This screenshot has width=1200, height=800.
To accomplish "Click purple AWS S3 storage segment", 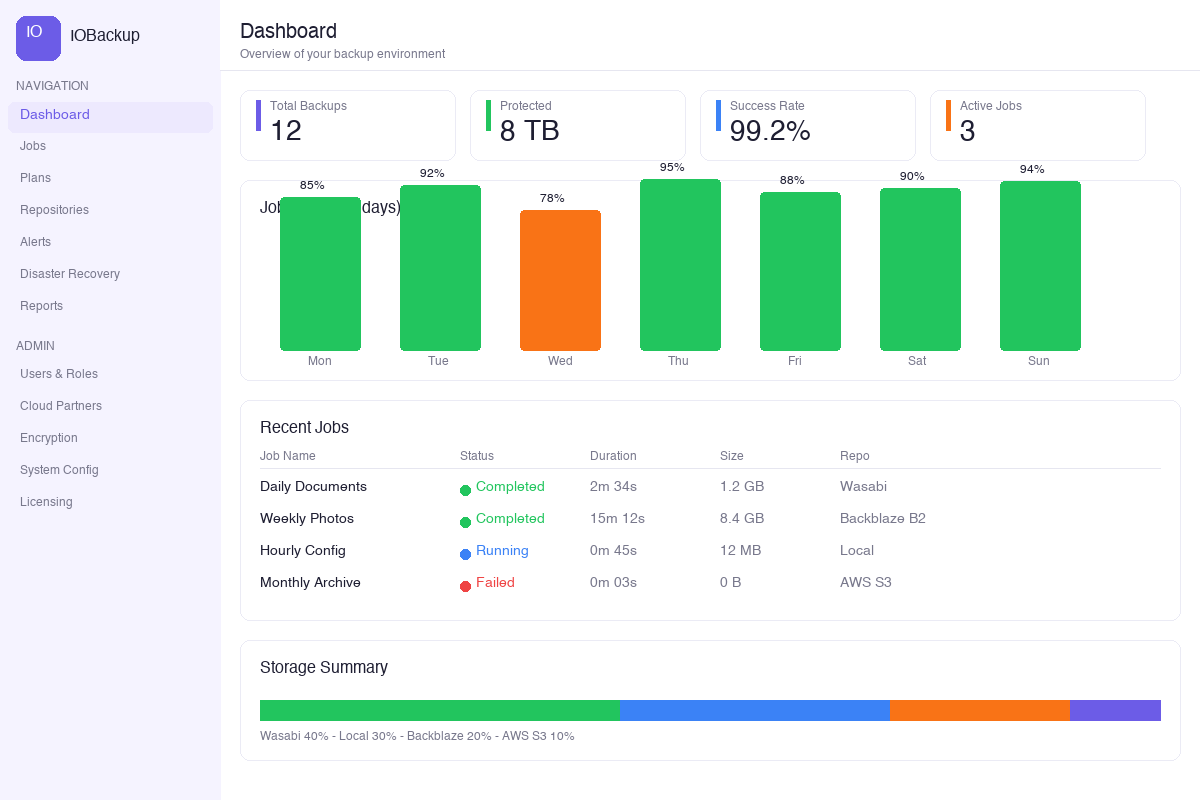I will [x=1115, y=710].
